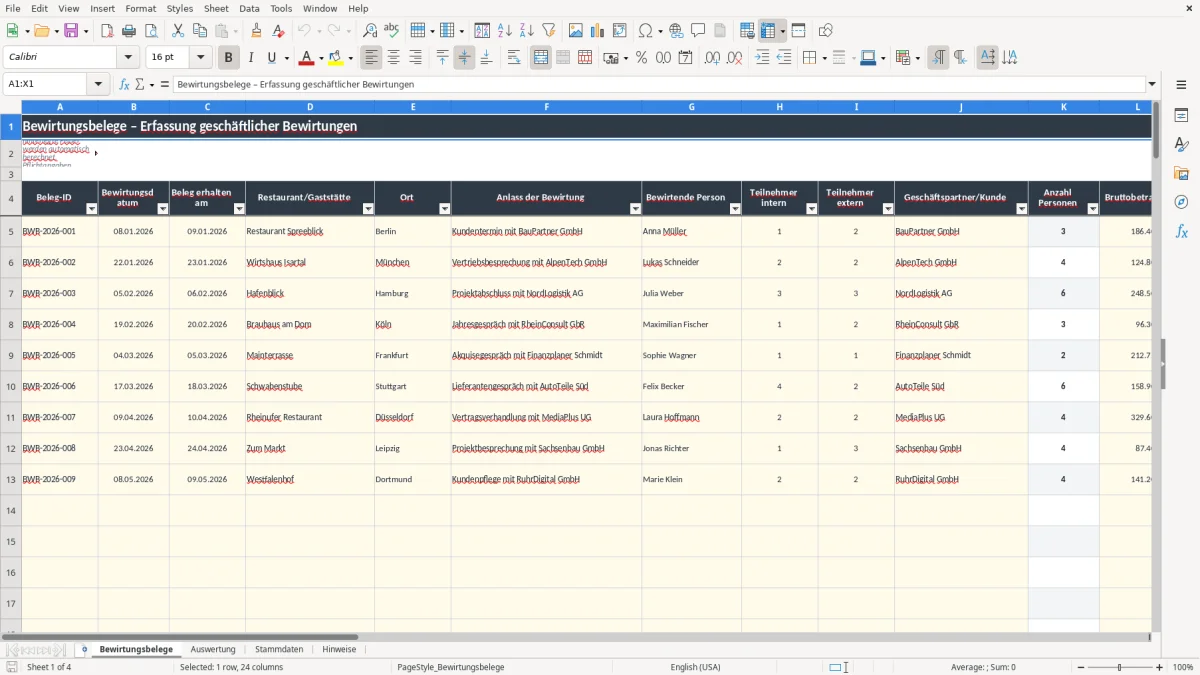Format as Percent icon

click(641, 58)
